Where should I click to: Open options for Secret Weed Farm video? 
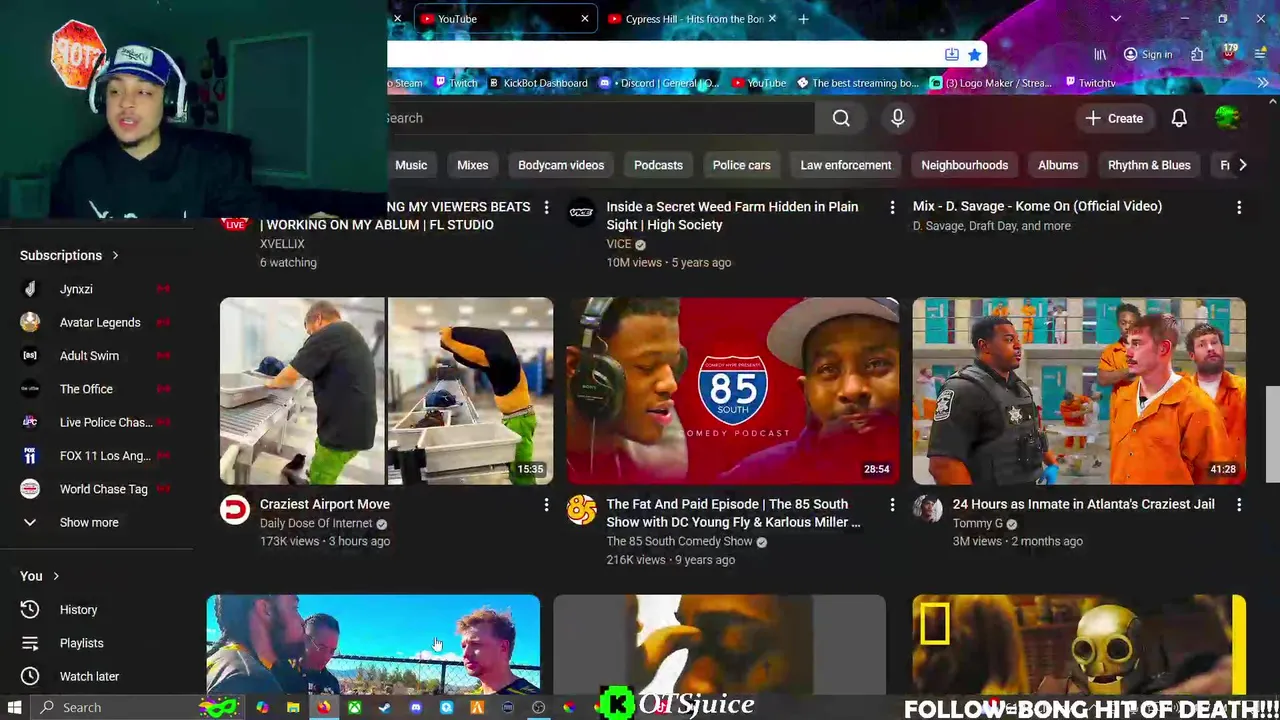892,208
